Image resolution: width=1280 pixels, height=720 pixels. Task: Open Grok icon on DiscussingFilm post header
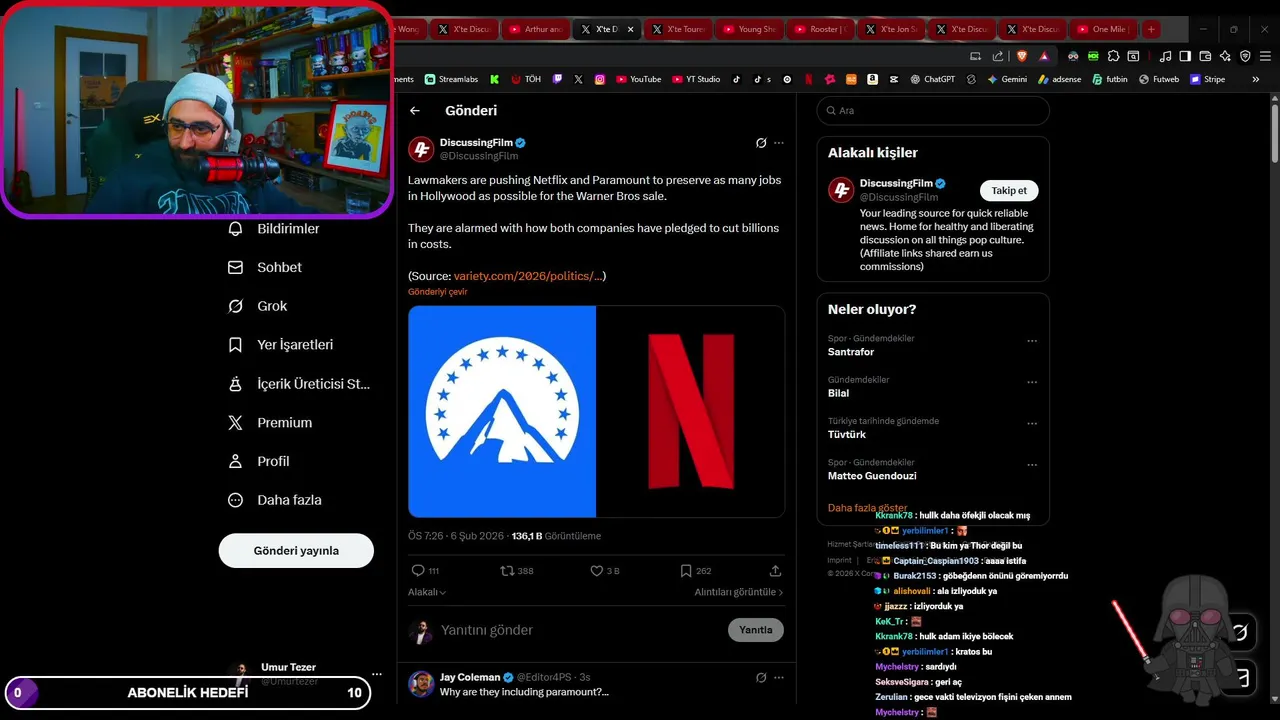point(761,143)
